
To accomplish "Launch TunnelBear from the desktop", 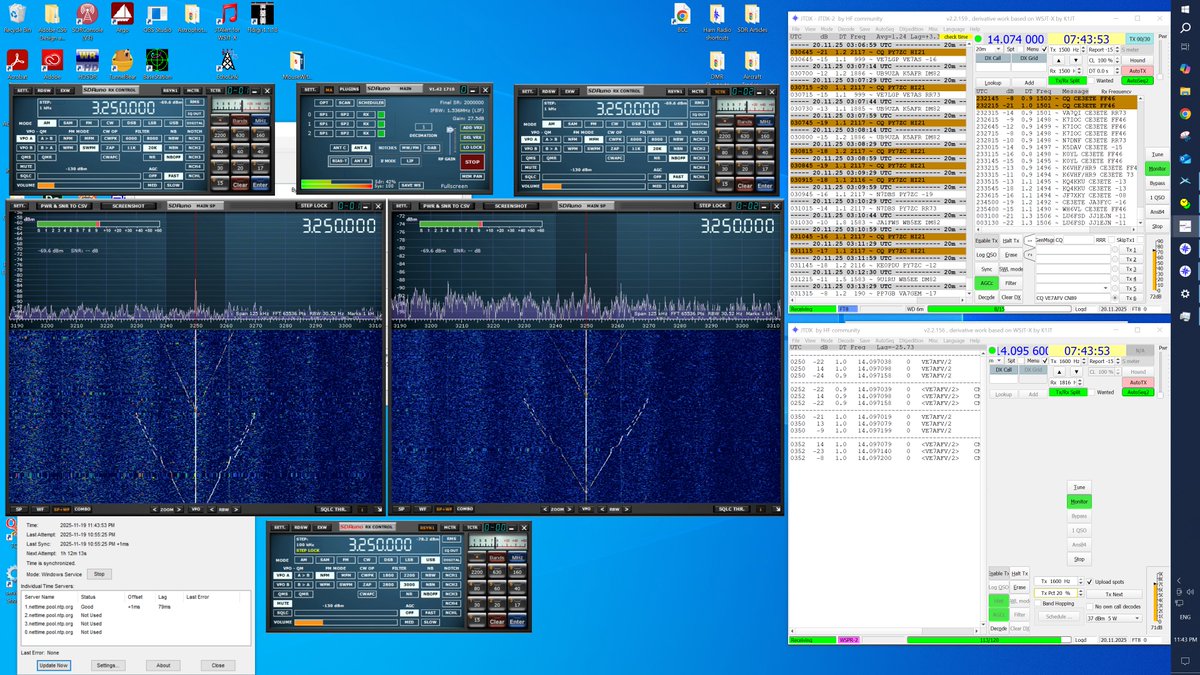I will (x=122, y=61).
